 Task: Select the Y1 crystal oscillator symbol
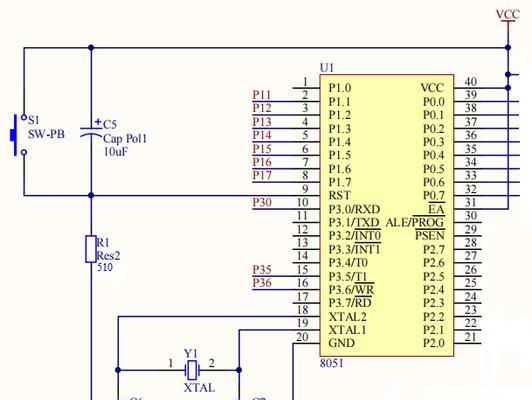click(192, 370)
